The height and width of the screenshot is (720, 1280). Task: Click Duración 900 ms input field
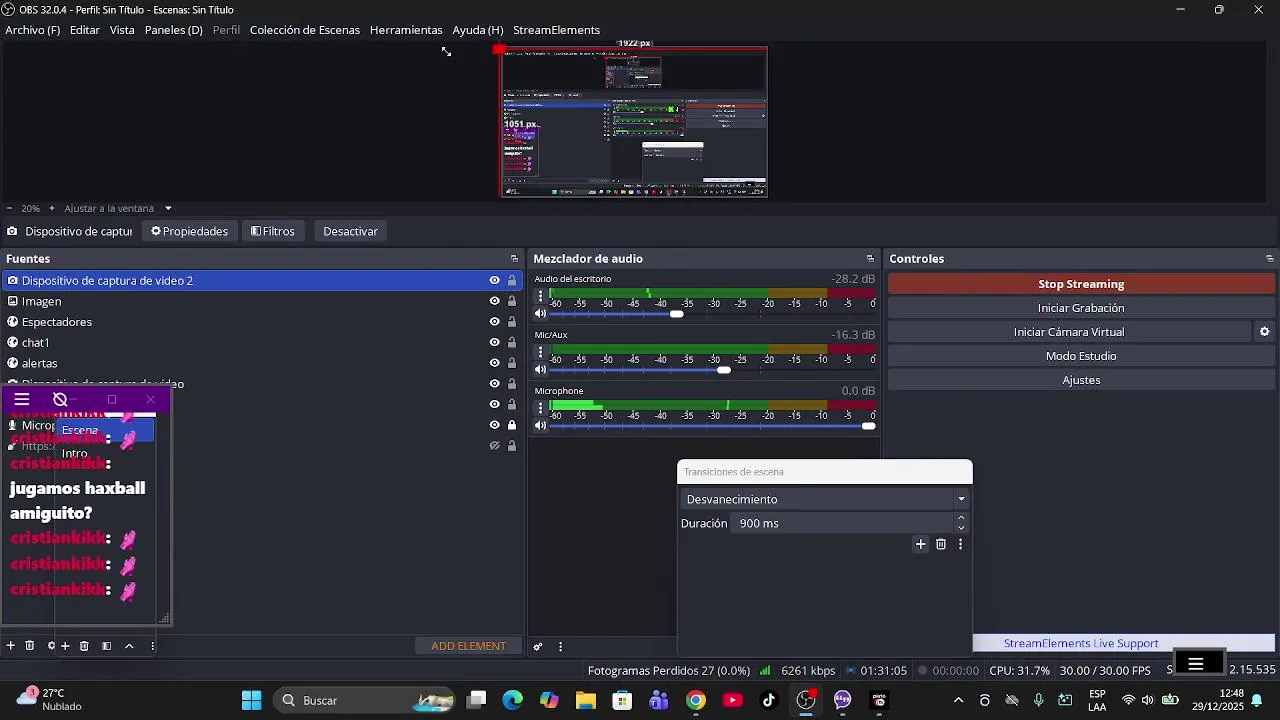click(843, 523)
